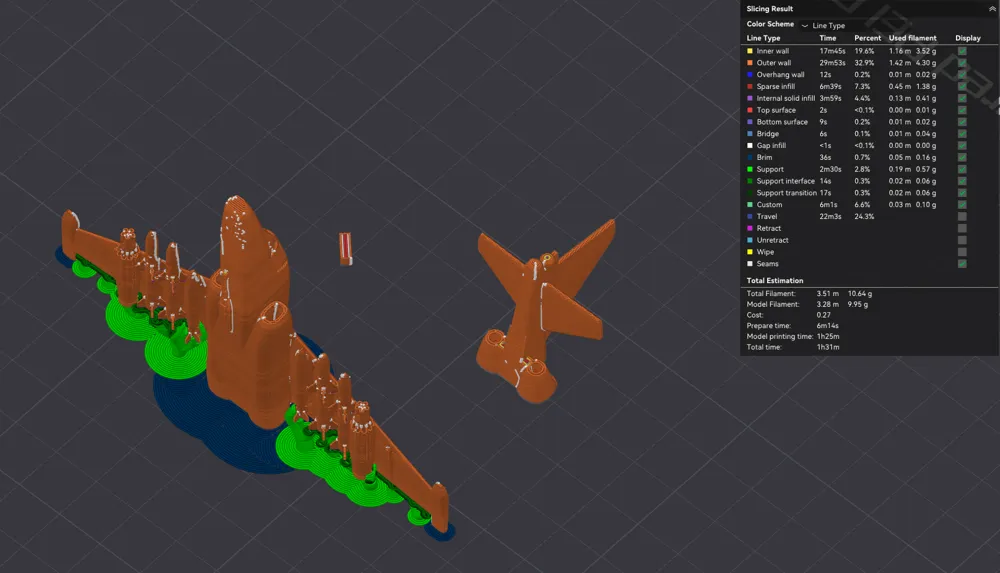Toggle display of Seams
The width and height of the screenshot is (1000, 573).
pyautogui.click(x=962, y=264)
